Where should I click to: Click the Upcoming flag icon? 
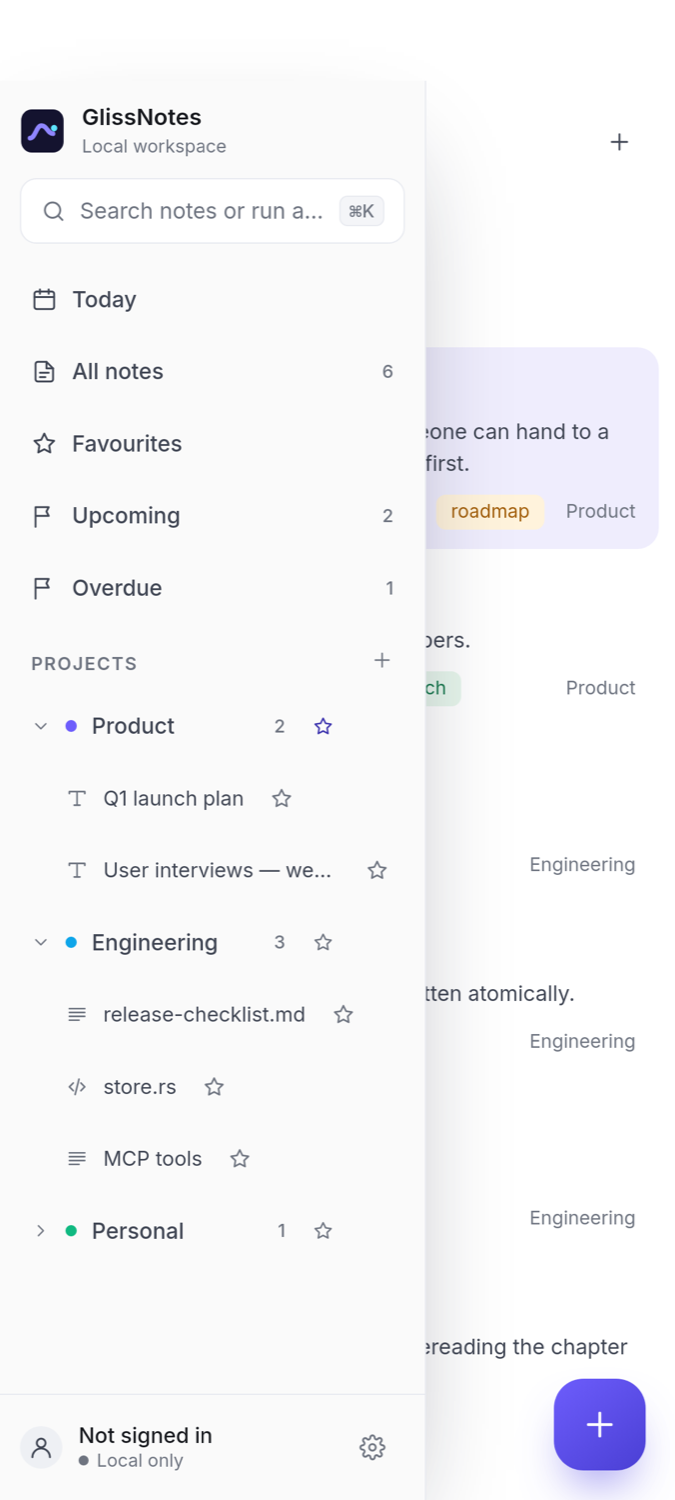point(42,516)
